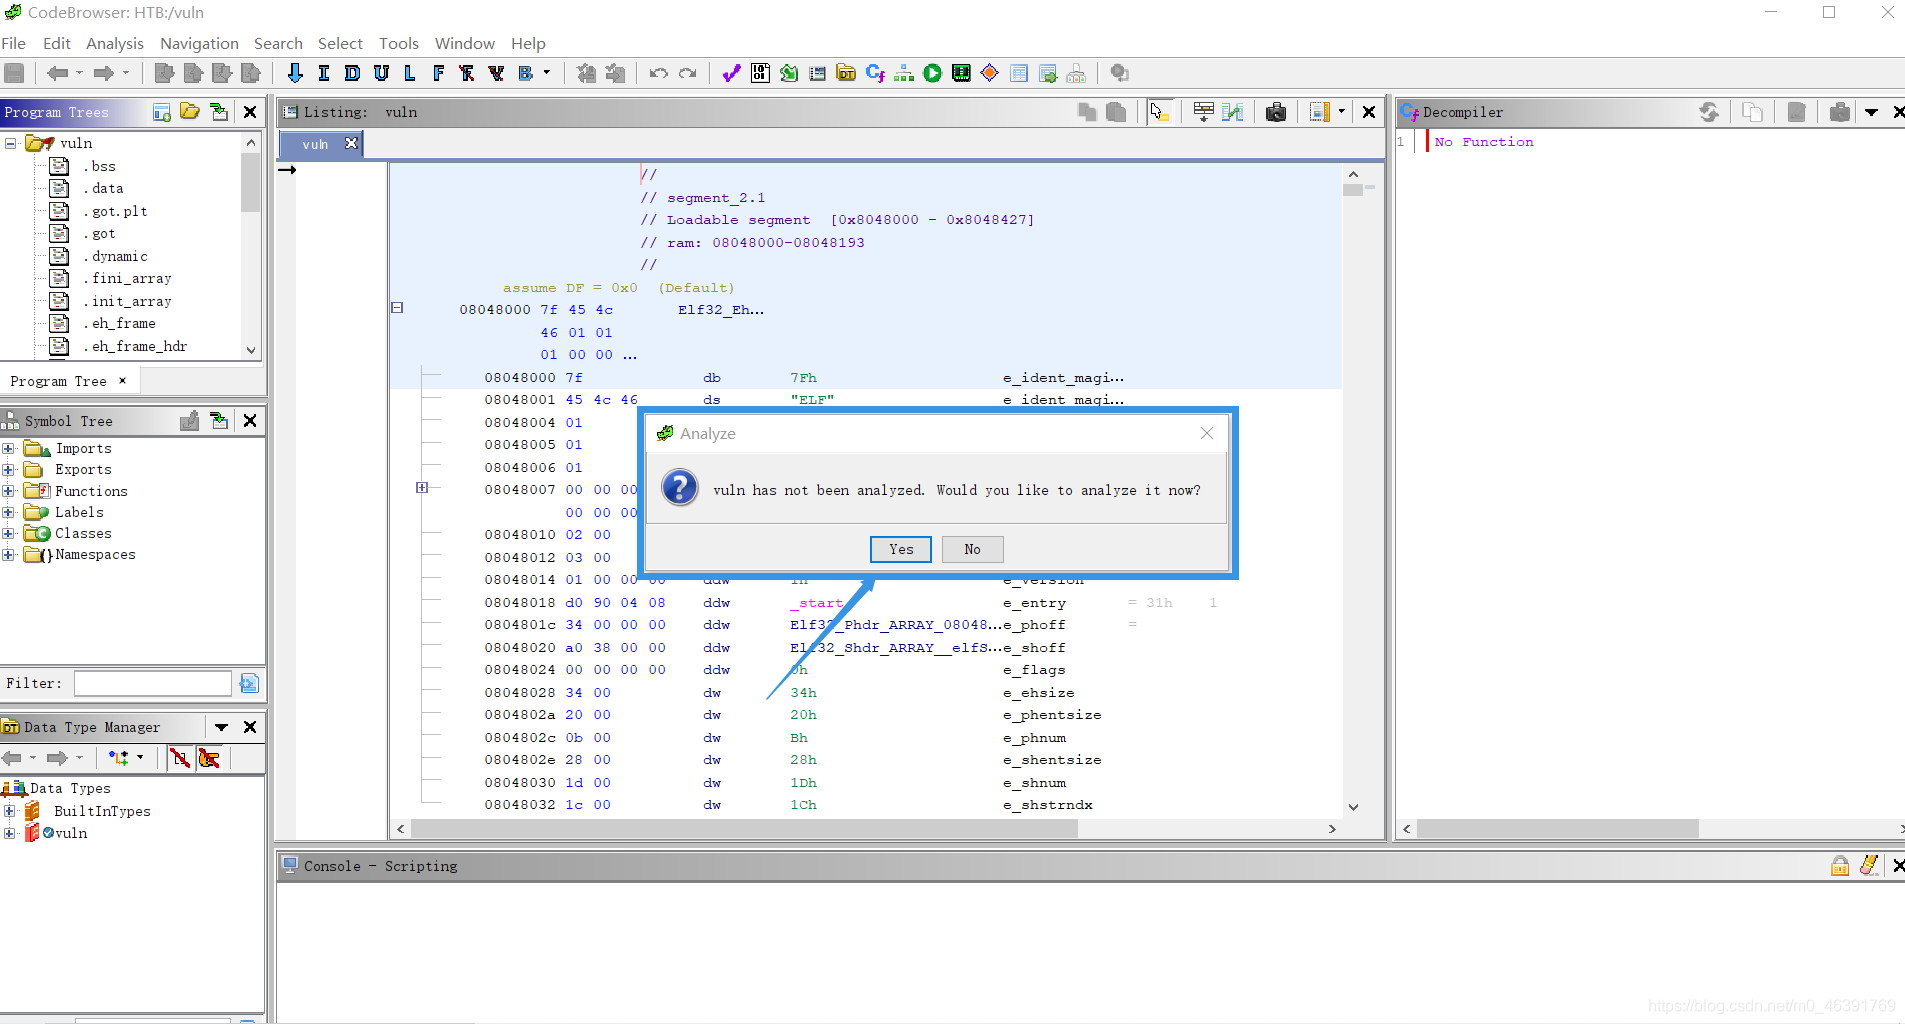Viewport: 1905px width, 1024px height.
Task: Click open-folder icon in Program Trees header
Action: pyautogui.click(x=190, y=112)
